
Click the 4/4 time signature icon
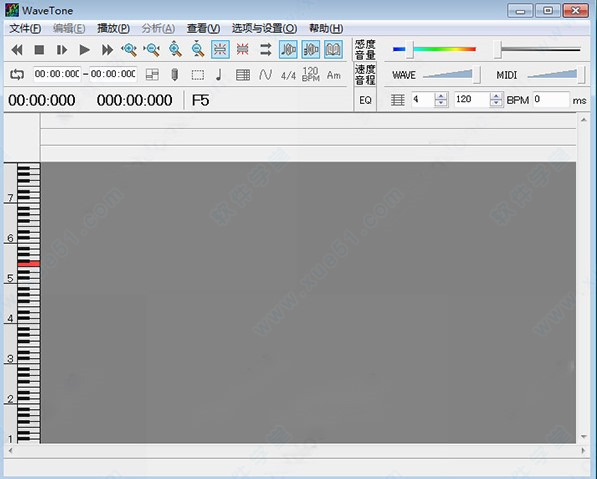pyautogui.click(x=288, y=76)
